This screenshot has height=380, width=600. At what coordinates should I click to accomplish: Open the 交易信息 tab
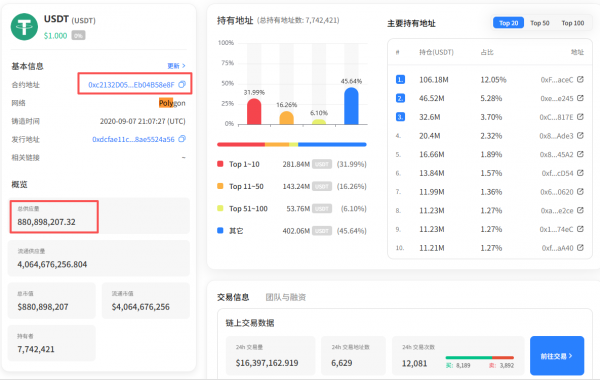tap(233, 297)
